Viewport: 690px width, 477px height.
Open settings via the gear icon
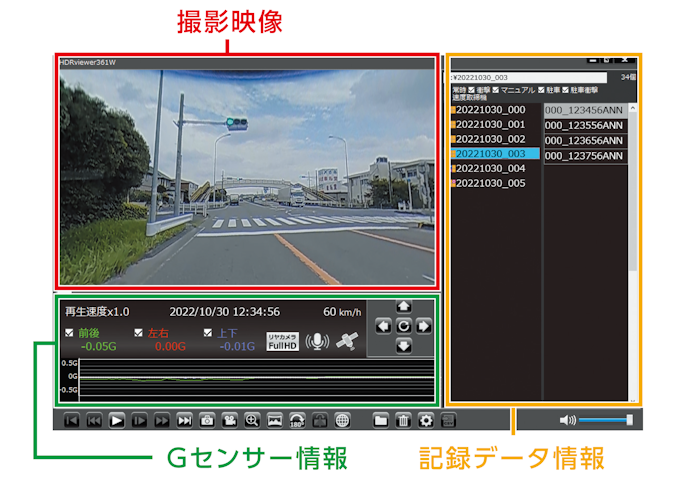426,421
